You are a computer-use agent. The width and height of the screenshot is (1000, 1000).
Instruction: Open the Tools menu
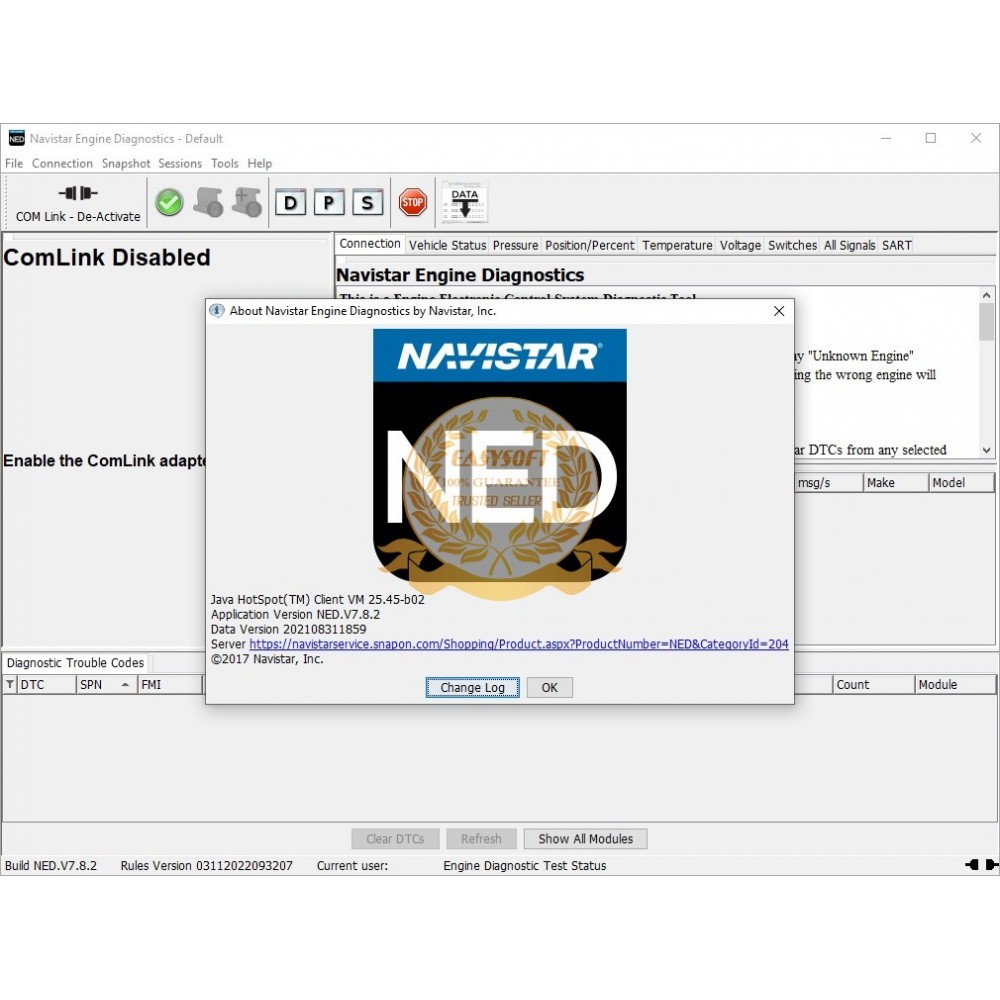225,163
